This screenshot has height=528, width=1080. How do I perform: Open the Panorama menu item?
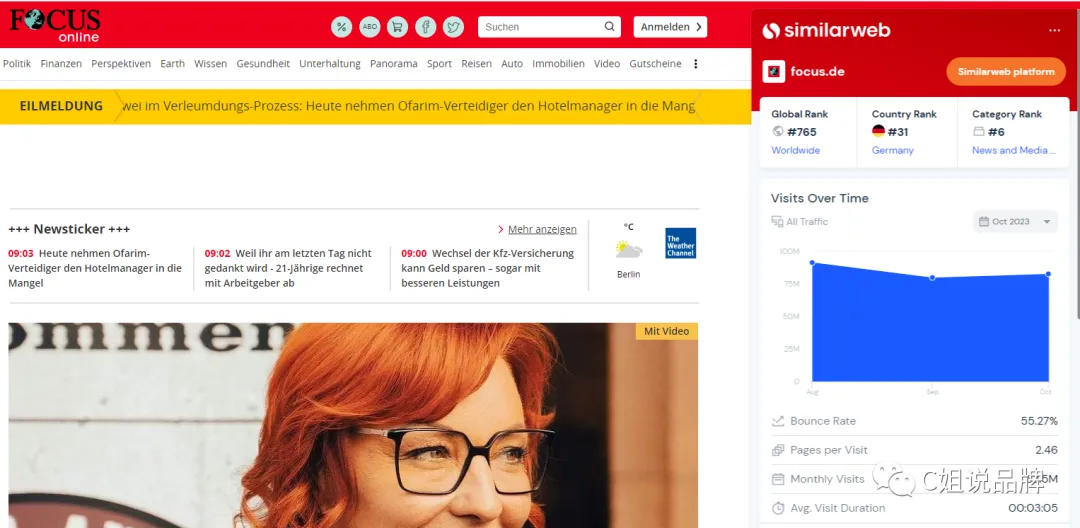pos(394,63)
